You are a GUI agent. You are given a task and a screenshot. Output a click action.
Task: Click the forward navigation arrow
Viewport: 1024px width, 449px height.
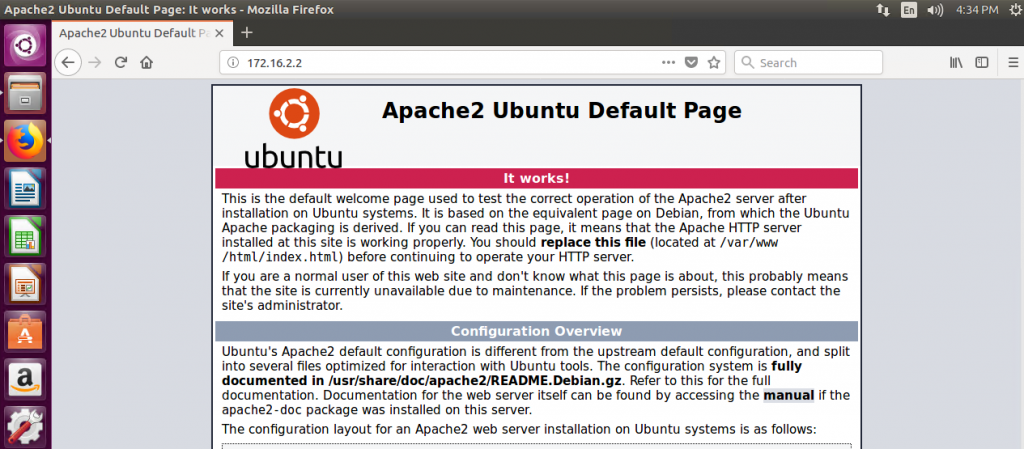click(95, 63)
